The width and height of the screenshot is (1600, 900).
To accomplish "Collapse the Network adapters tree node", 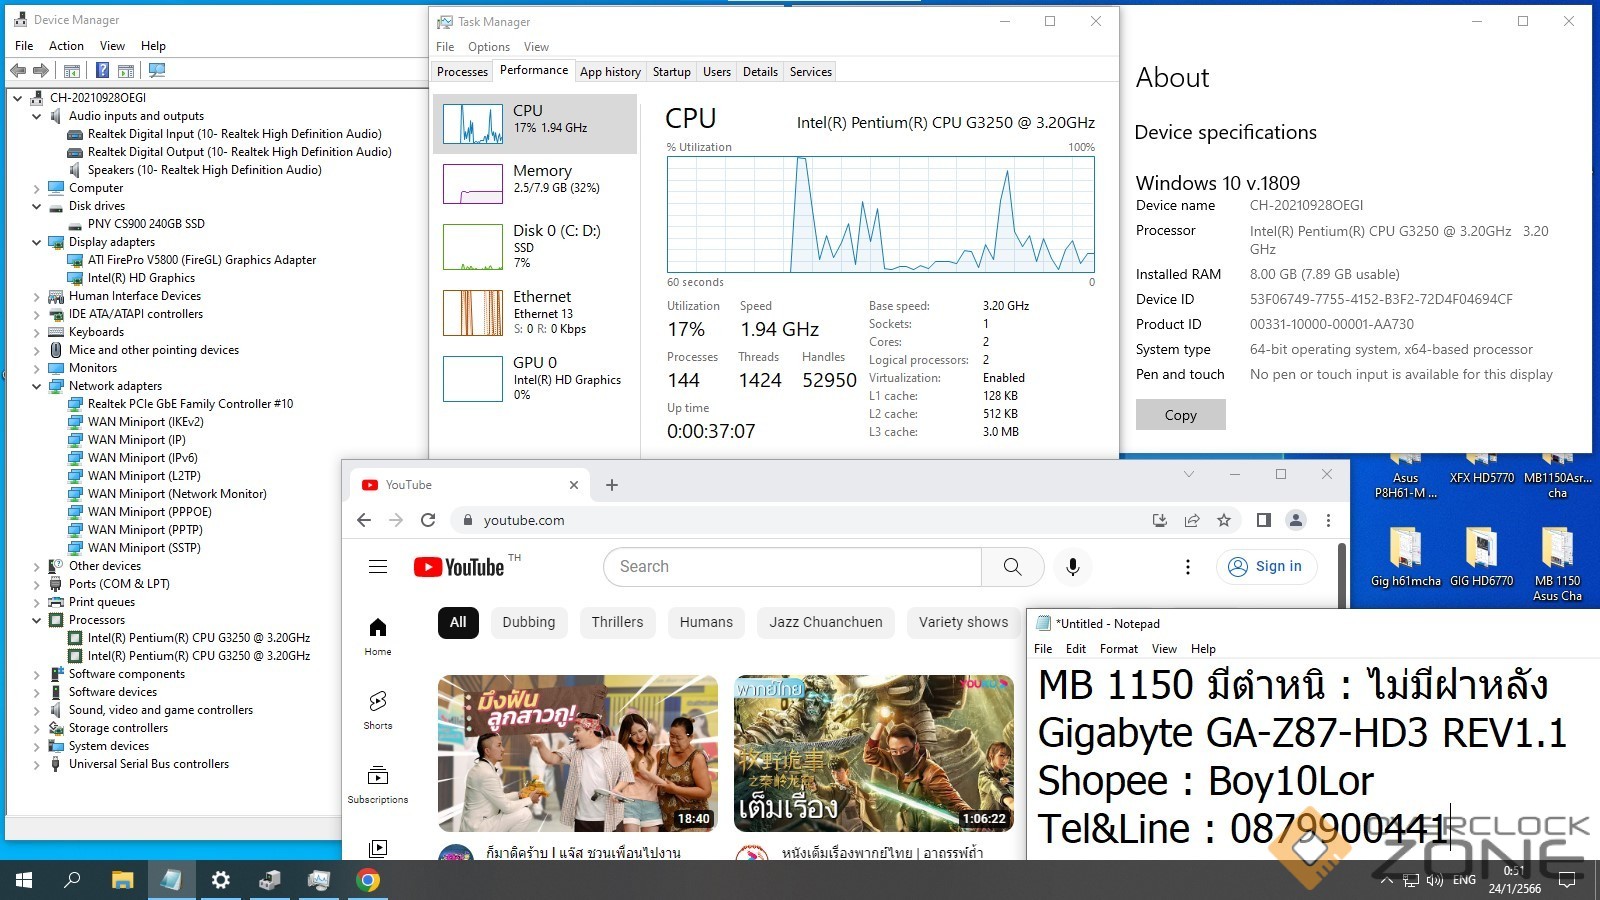I will 37,386.
